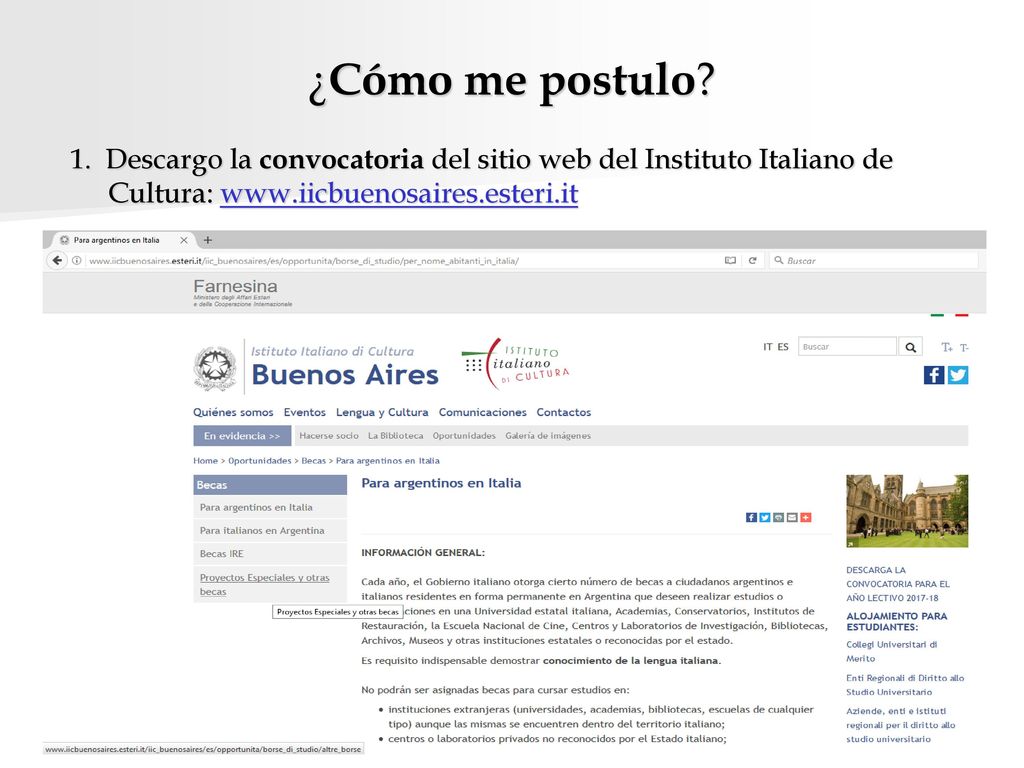This screenshot has width=1024, height=768.
Task: Click the 'Becas' sidebar header
Action: [x=270, y=485]
